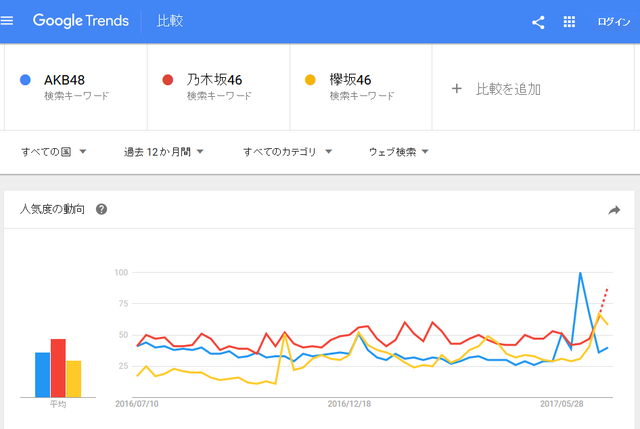Screen dimensions: 640x429
Task: Click the AKB48 blue peak at 100
Action: coord(580,273)
